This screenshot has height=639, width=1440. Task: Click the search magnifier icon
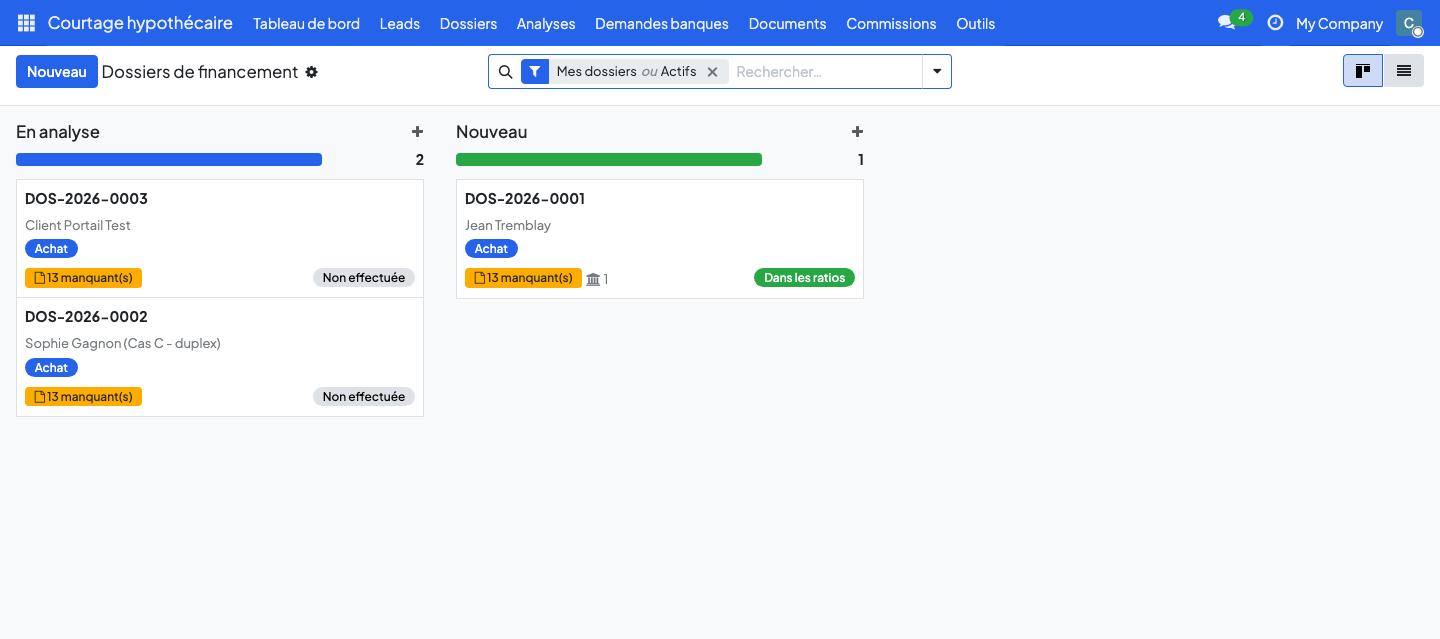point(505,72)
